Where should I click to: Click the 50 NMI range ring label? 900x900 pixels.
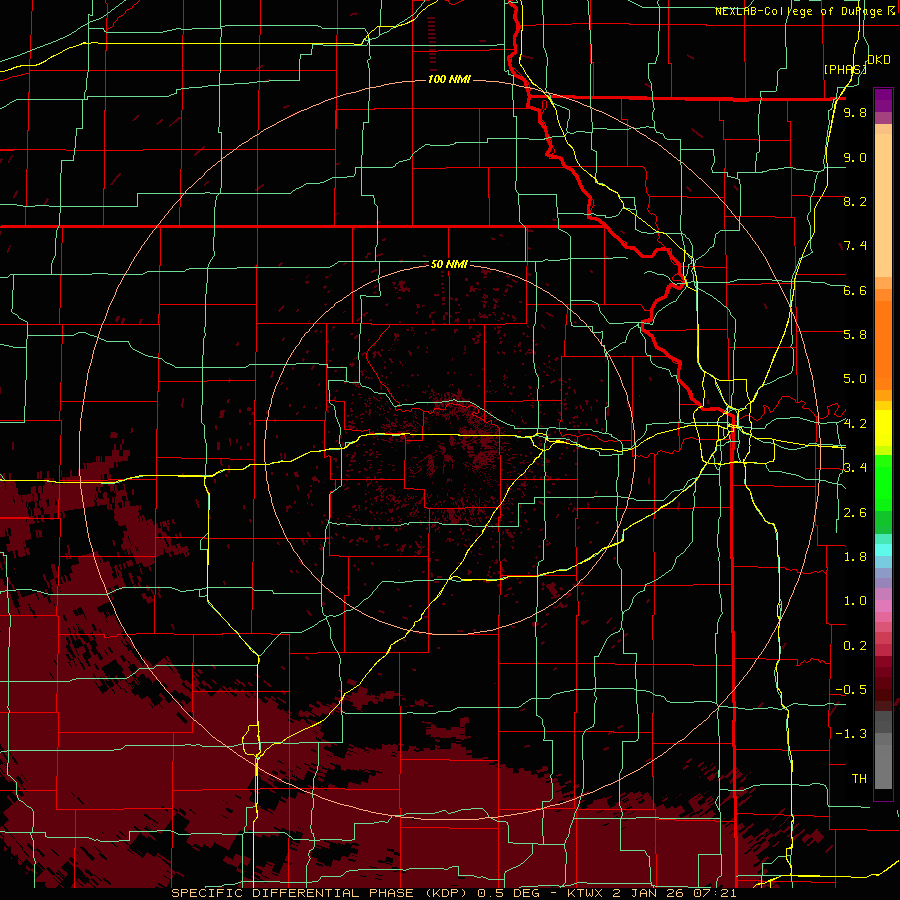pyautogui.click(x=449, y=264)
